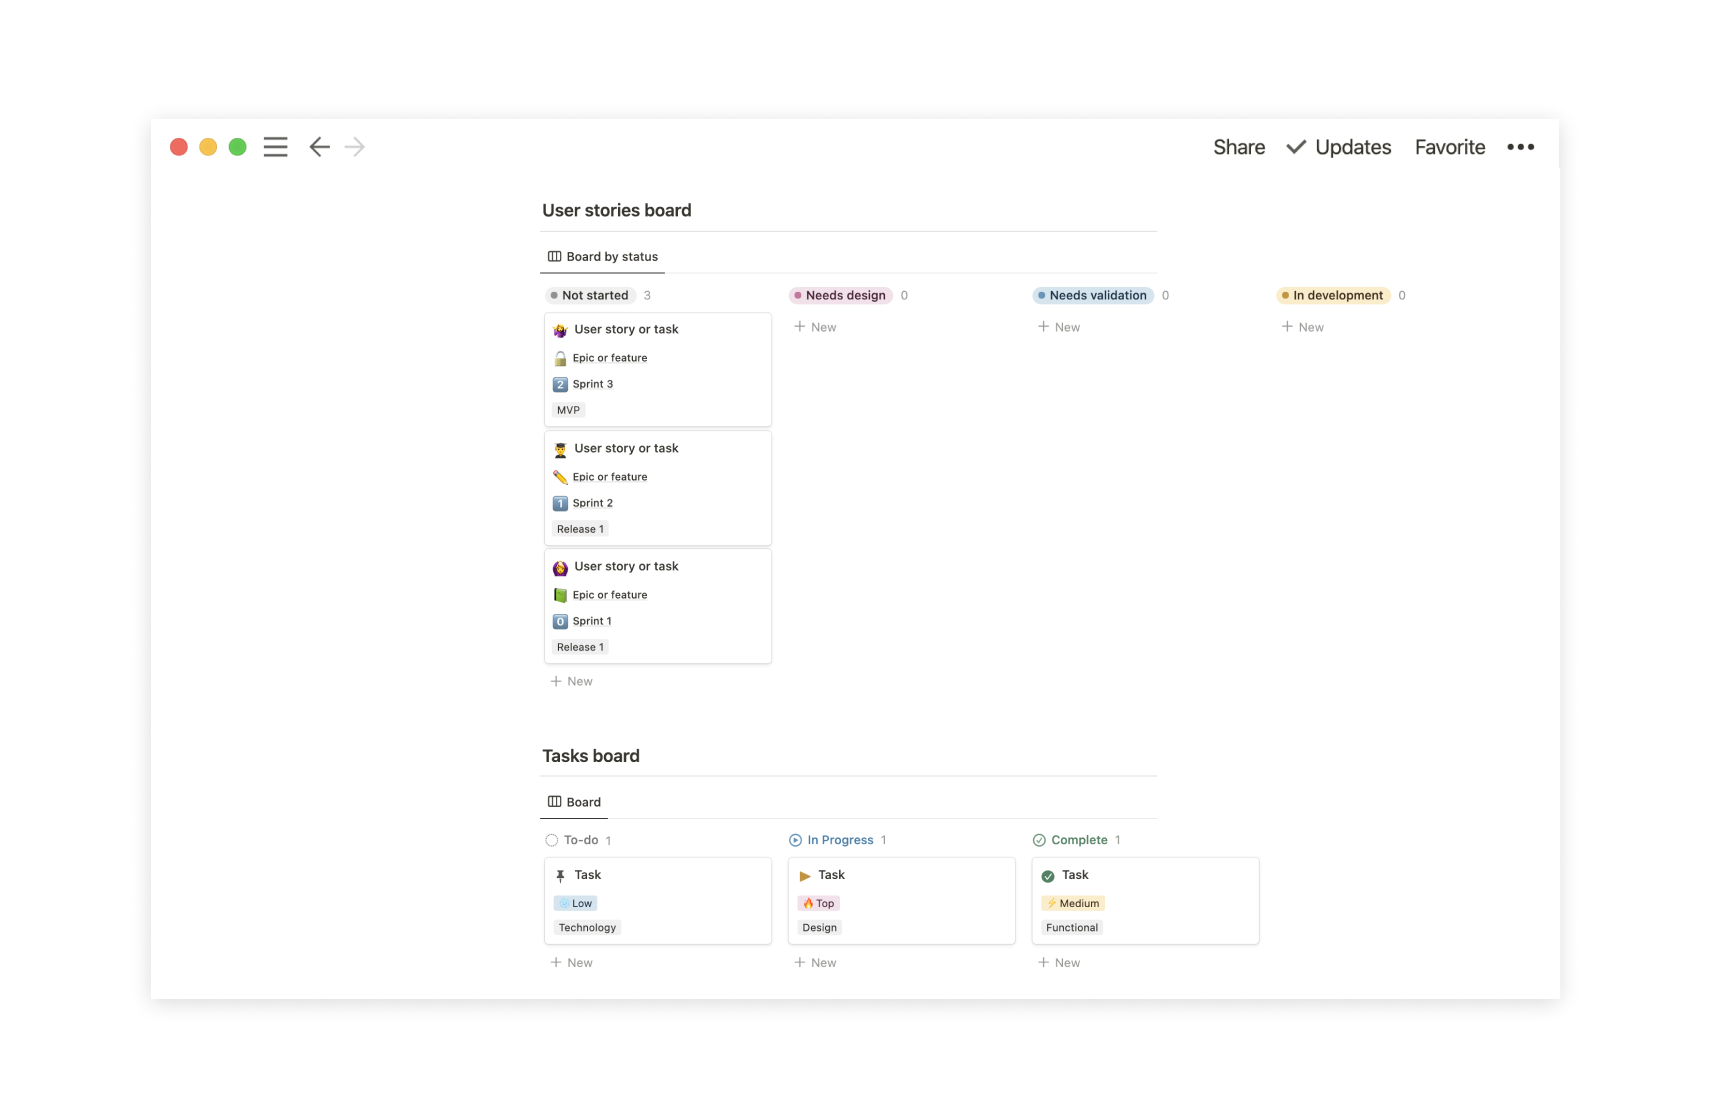This screenshot has height=1117, width=1711.
Task: Click pencil icon beside Epic or feature
Action: pos(560,477)
